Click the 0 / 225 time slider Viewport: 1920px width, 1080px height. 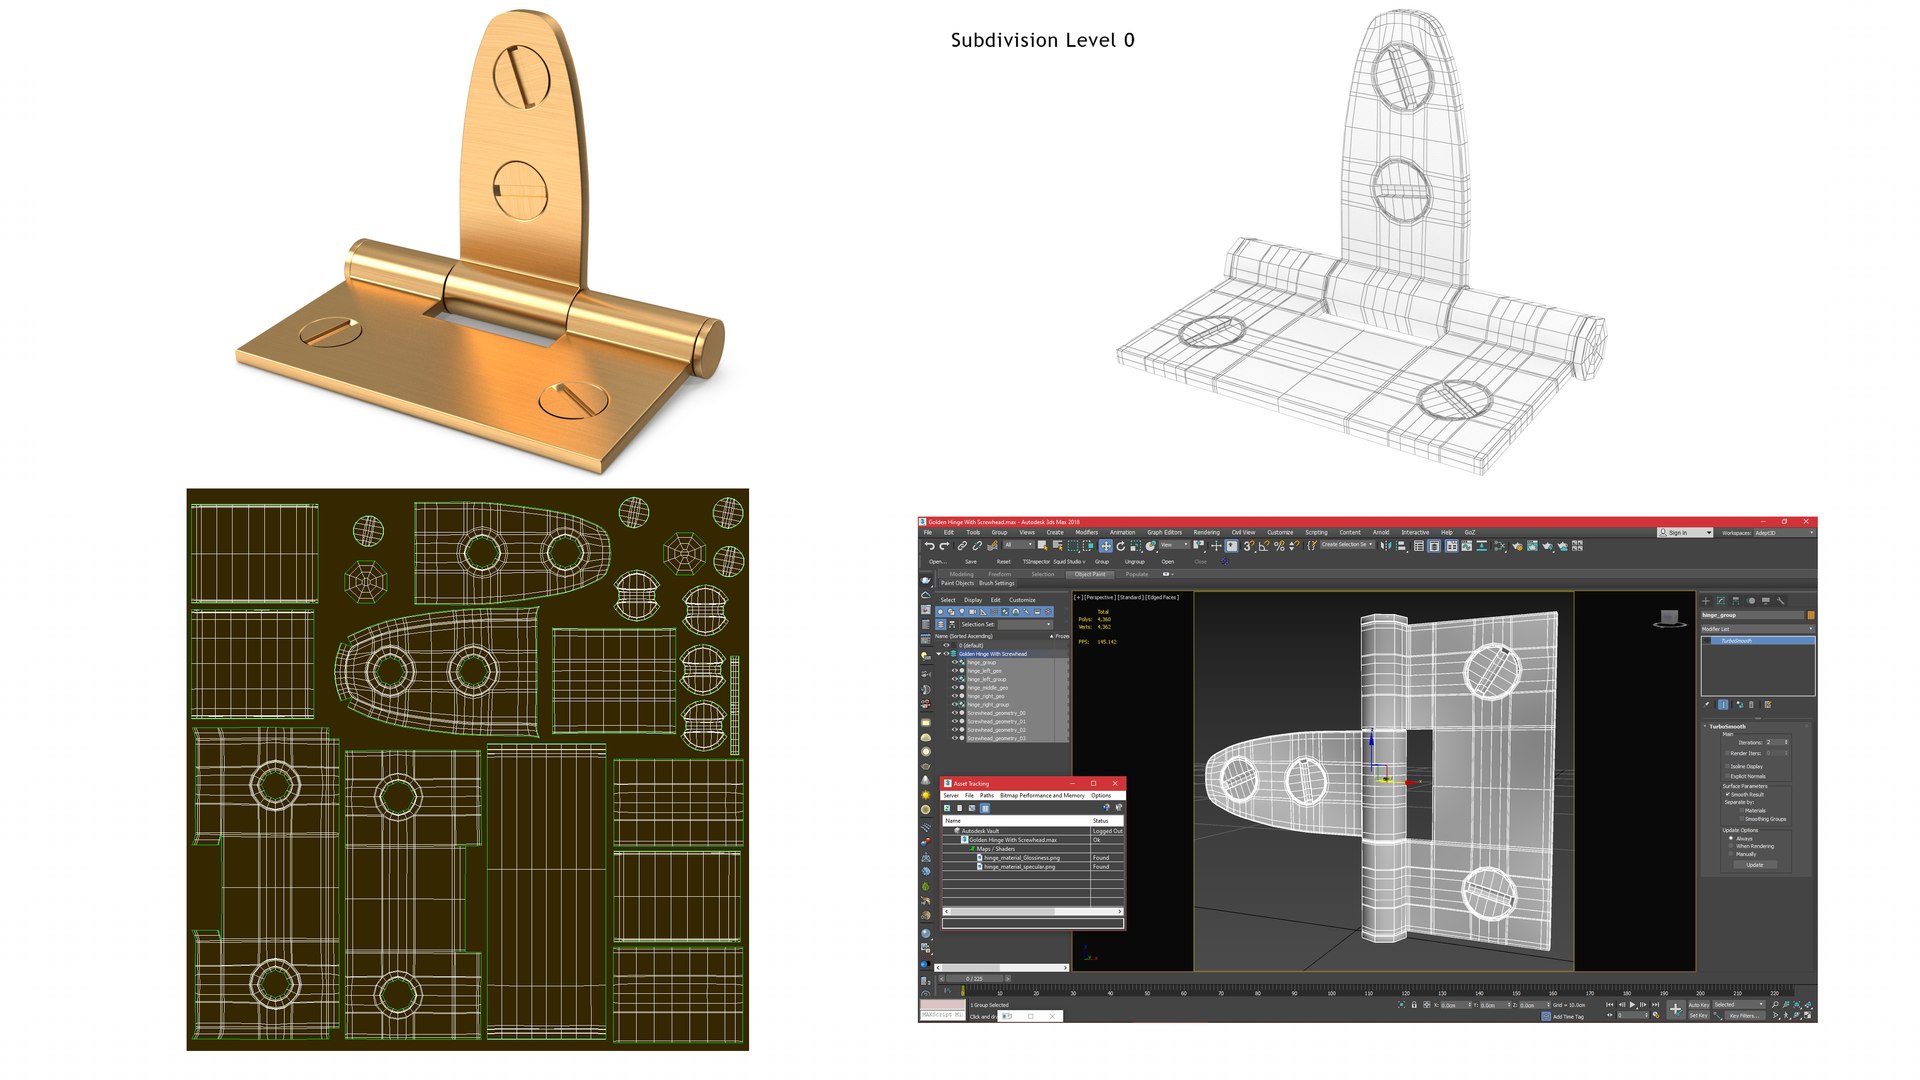975,979
